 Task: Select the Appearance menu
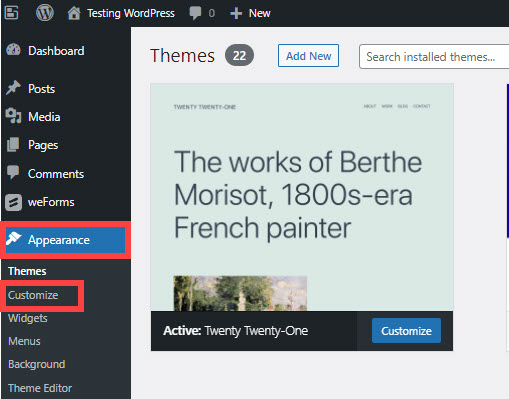(x=65, y=240)
